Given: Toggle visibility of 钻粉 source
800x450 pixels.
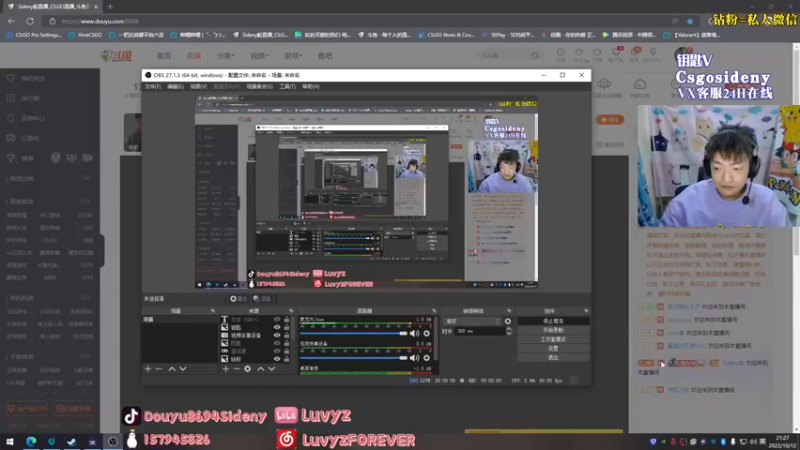Looking at the screenshot, I should point(277,359).
